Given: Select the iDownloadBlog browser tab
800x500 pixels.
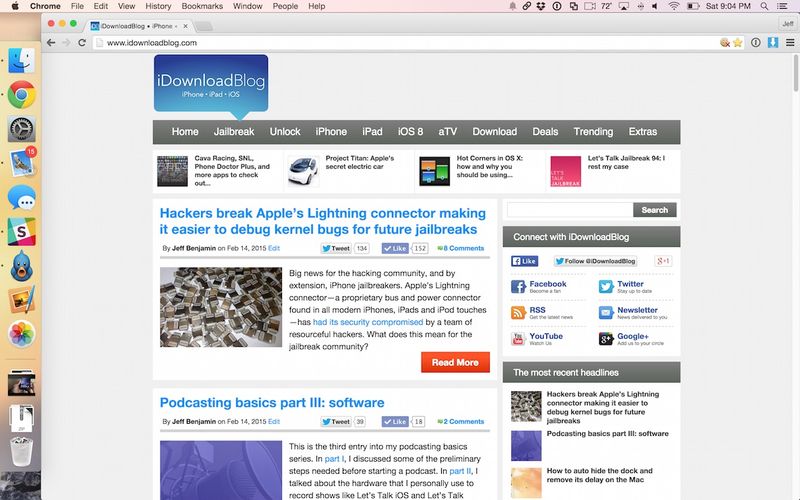Looking at the screenshot, I should click(x=139, y=26).
